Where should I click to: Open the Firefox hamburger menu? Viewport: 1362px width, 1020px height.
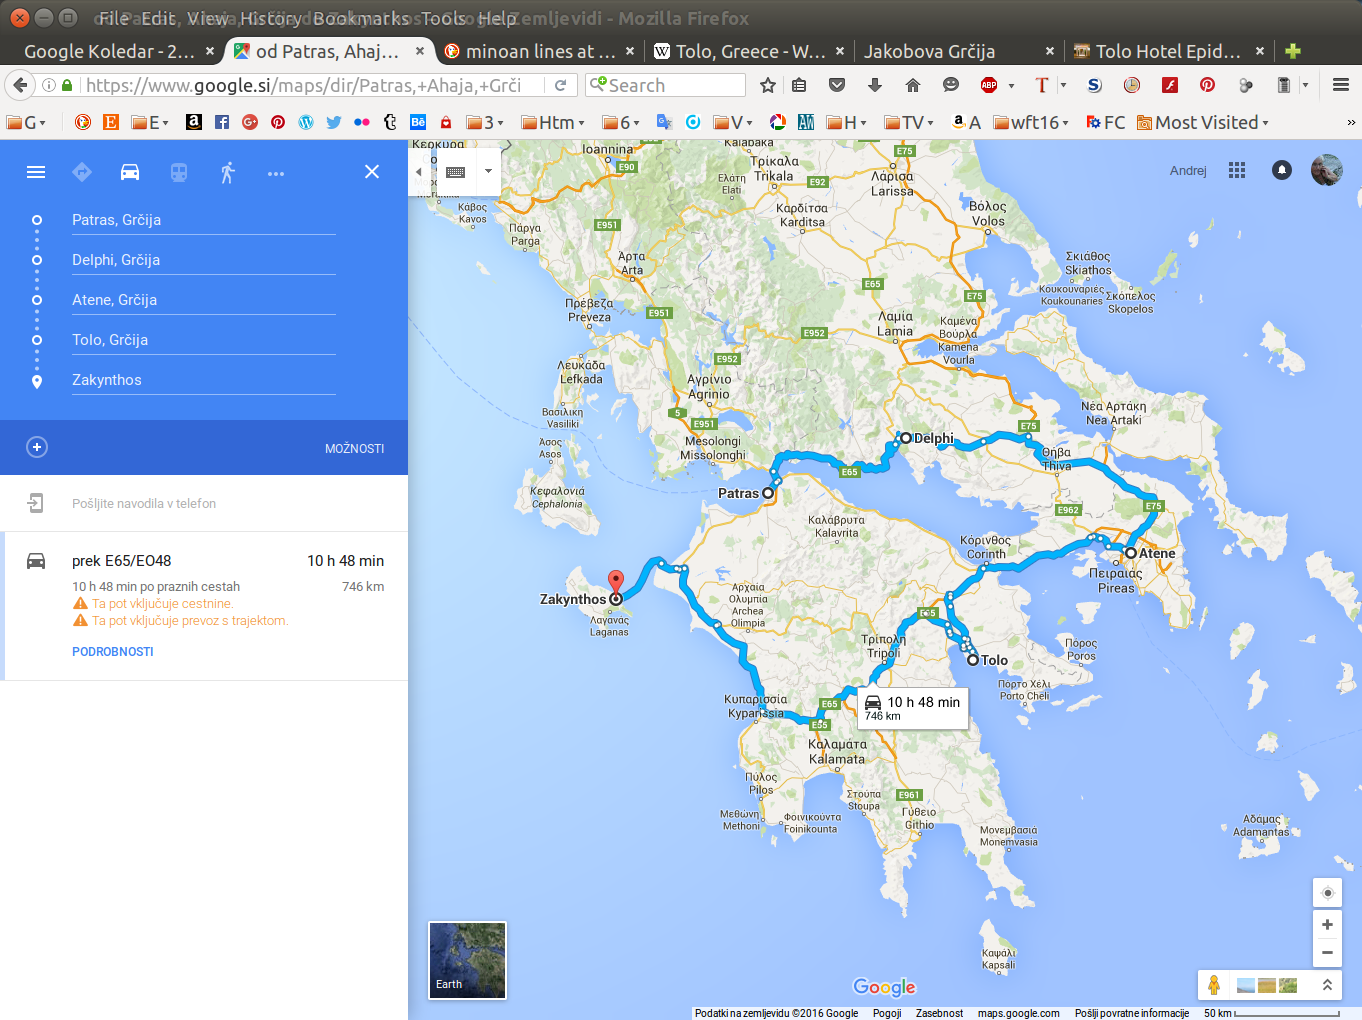point(1341,85)
